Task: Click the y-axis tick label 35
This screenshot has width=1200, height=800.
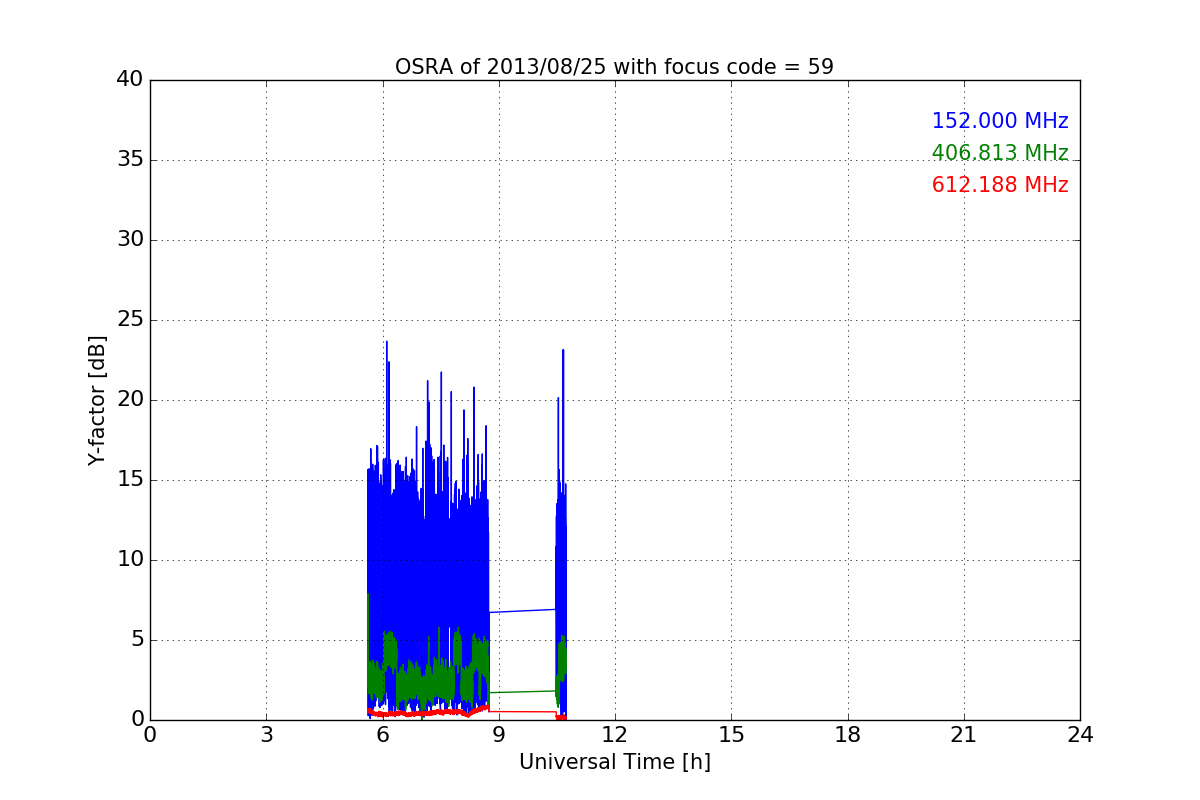Action: (130, 160)
